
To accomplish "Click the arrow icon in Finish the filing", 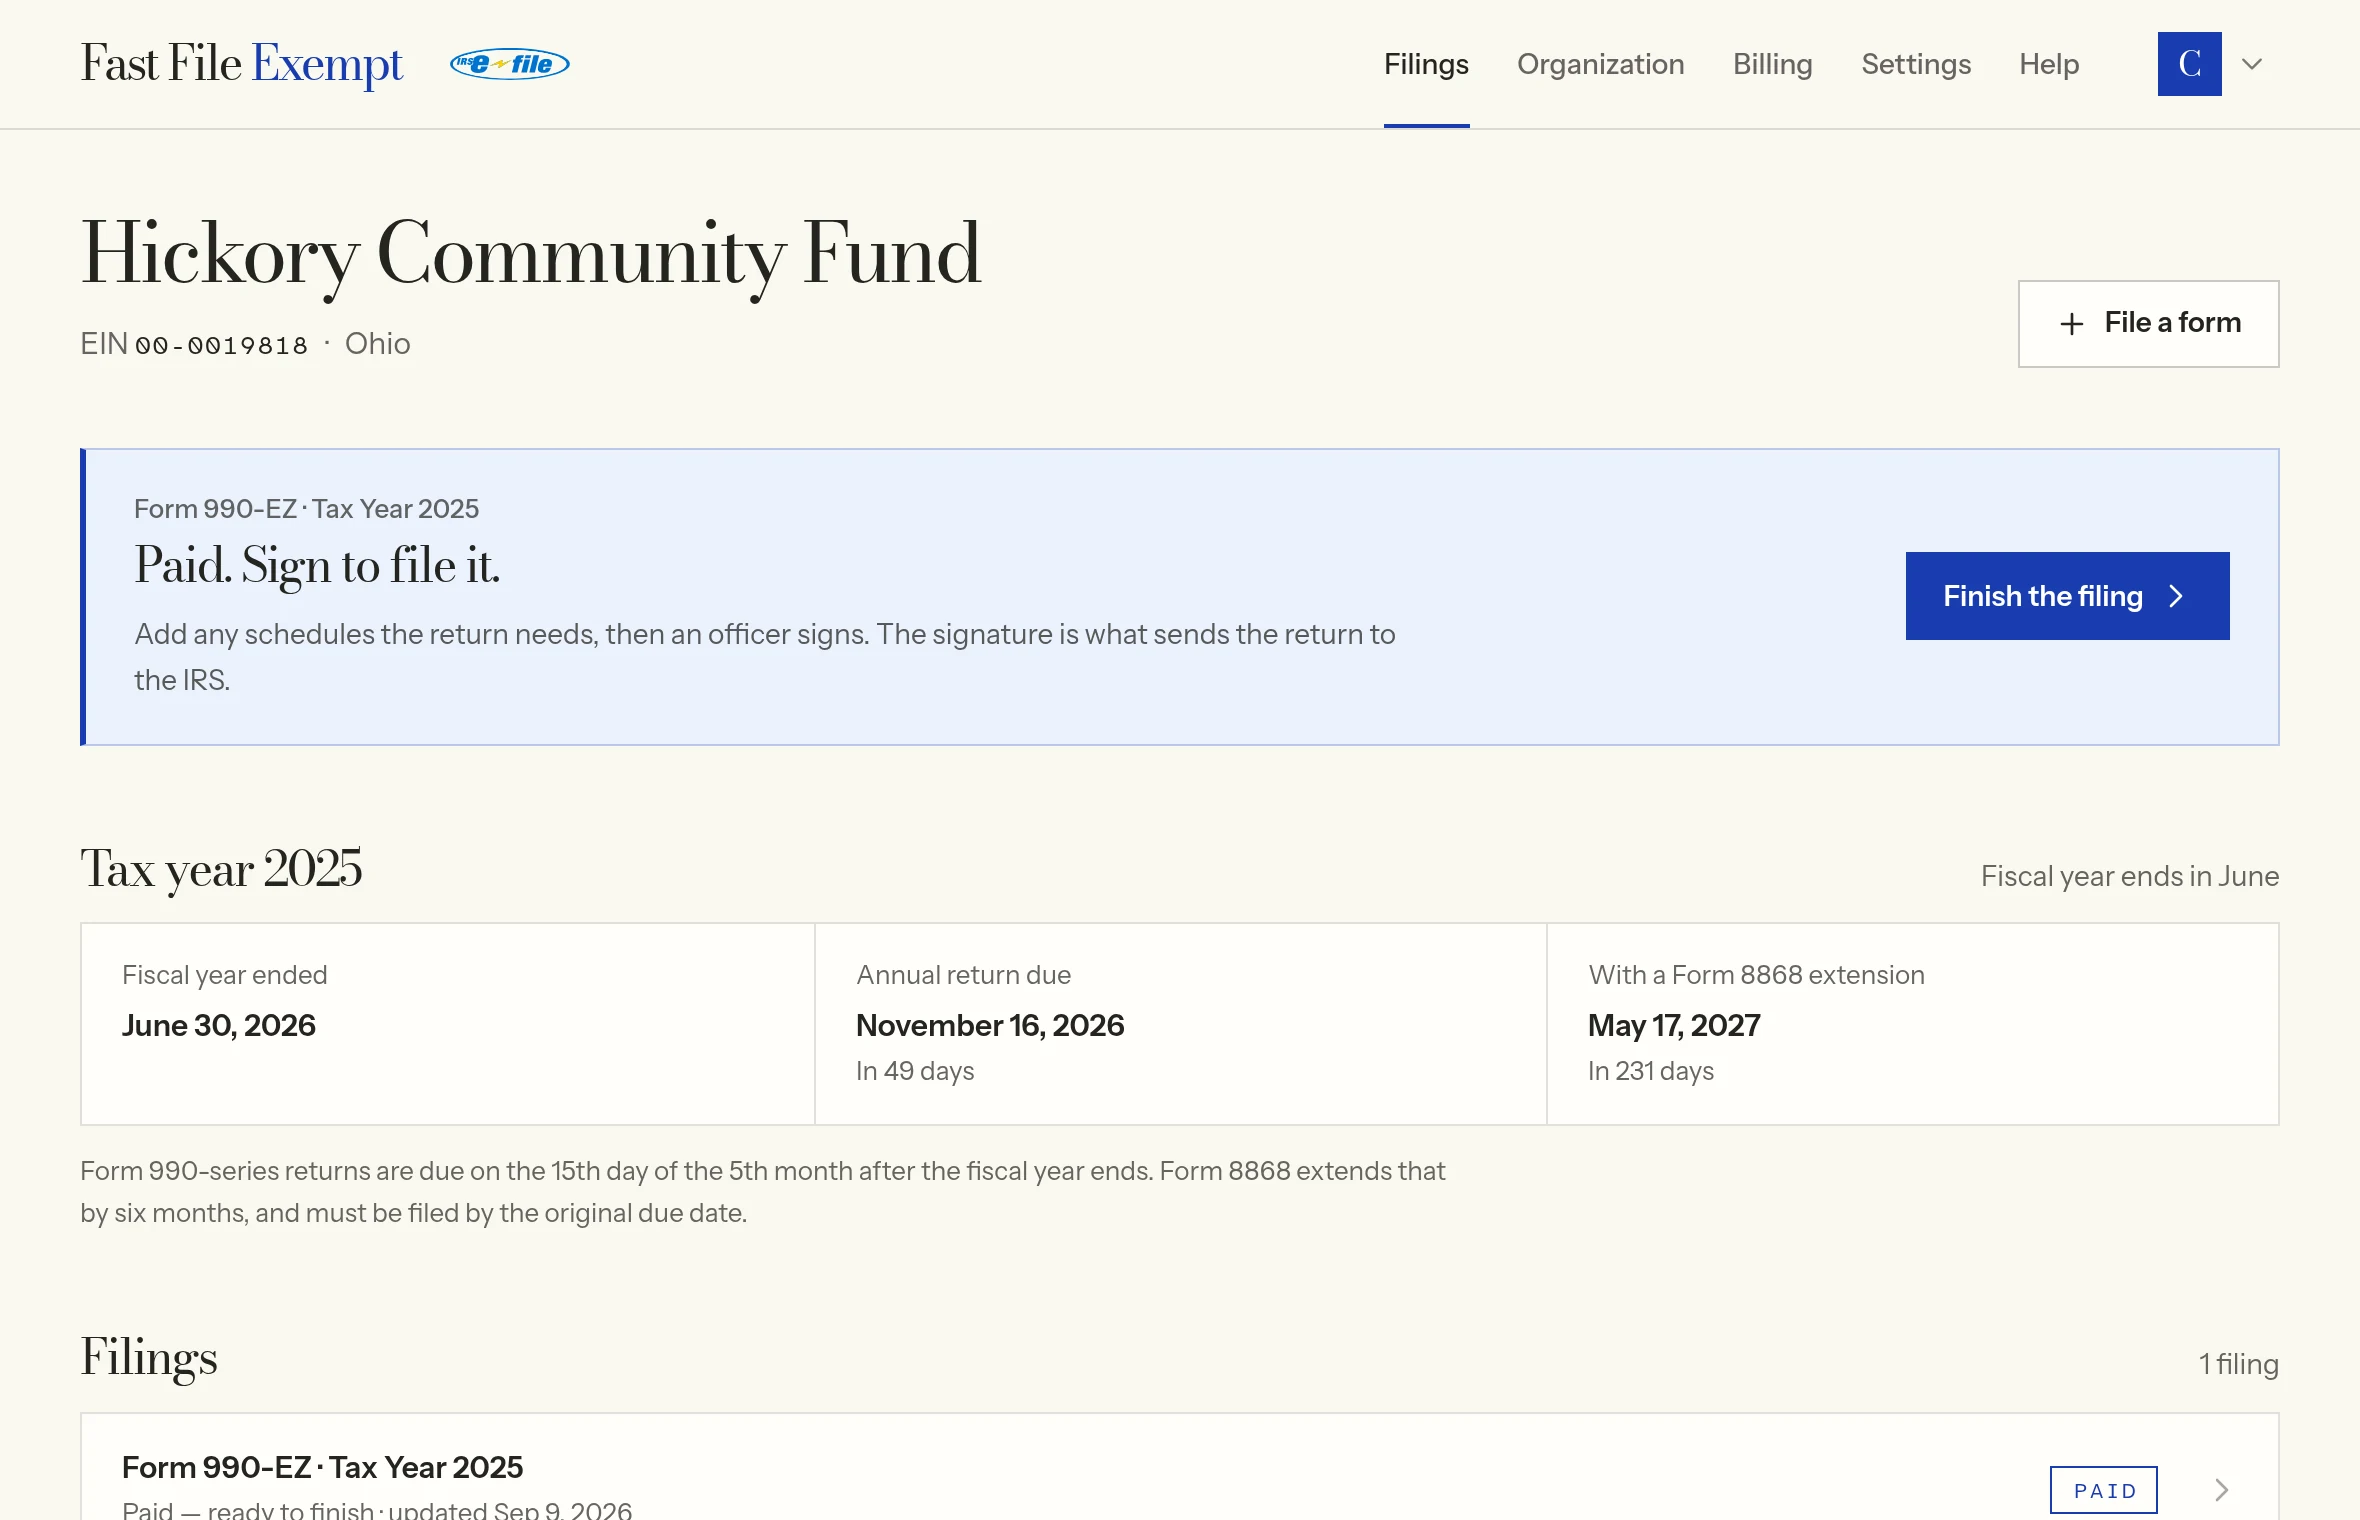I will pyautogui.click(x=2176, y=596).
